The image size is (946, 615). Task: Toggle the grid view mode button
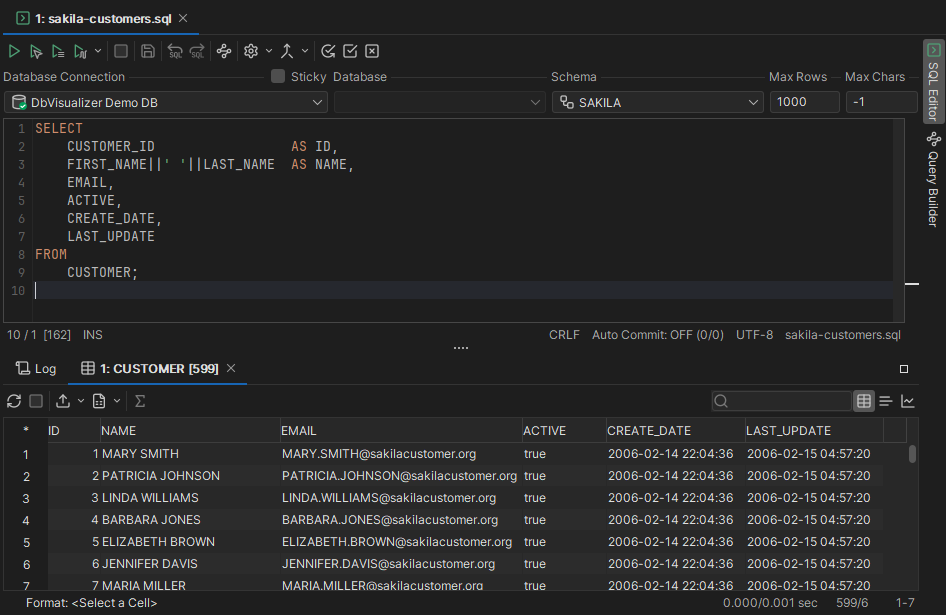click(864, 401)
